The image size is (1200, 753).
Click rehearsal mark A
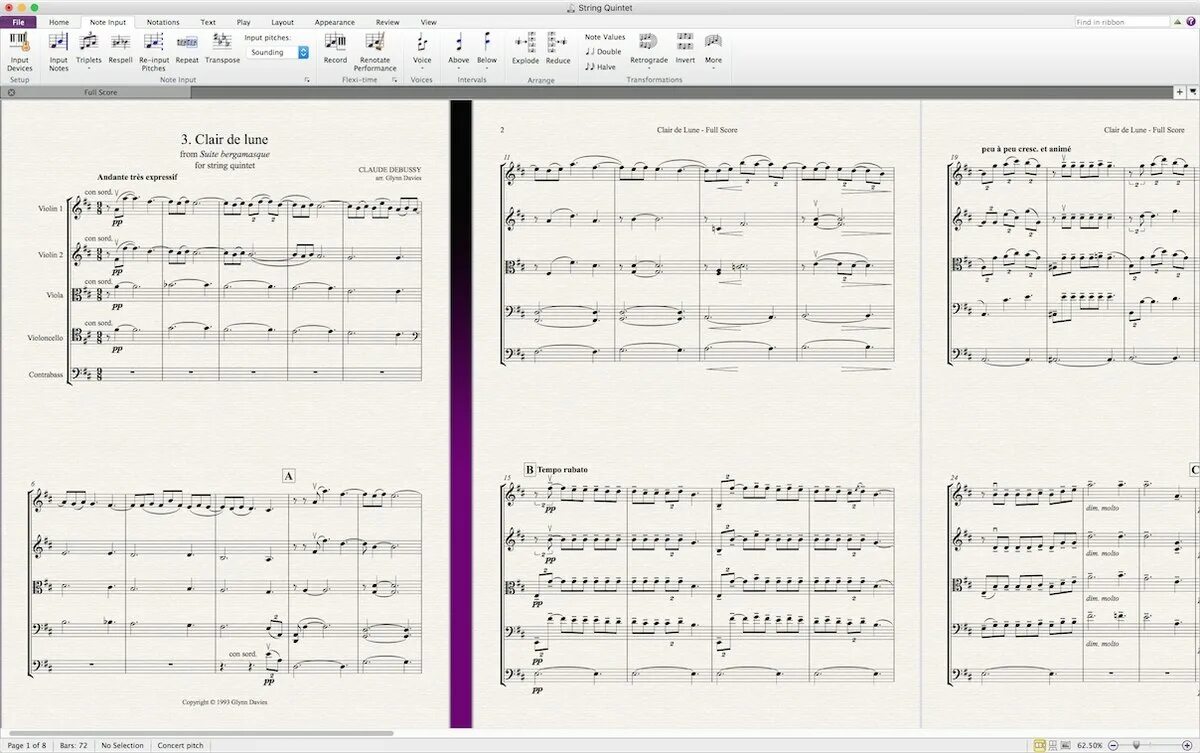tap(289, 477)
